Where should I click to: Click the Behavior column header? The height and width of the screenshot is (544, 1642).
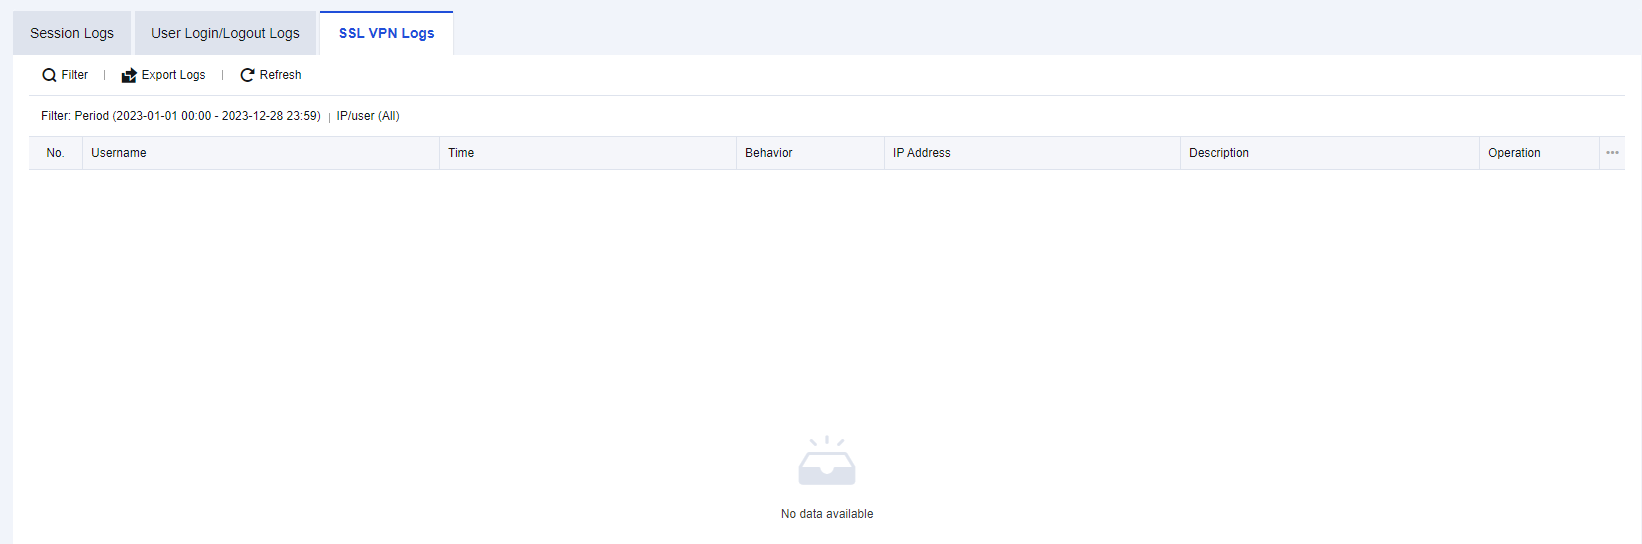click(810, 153)
